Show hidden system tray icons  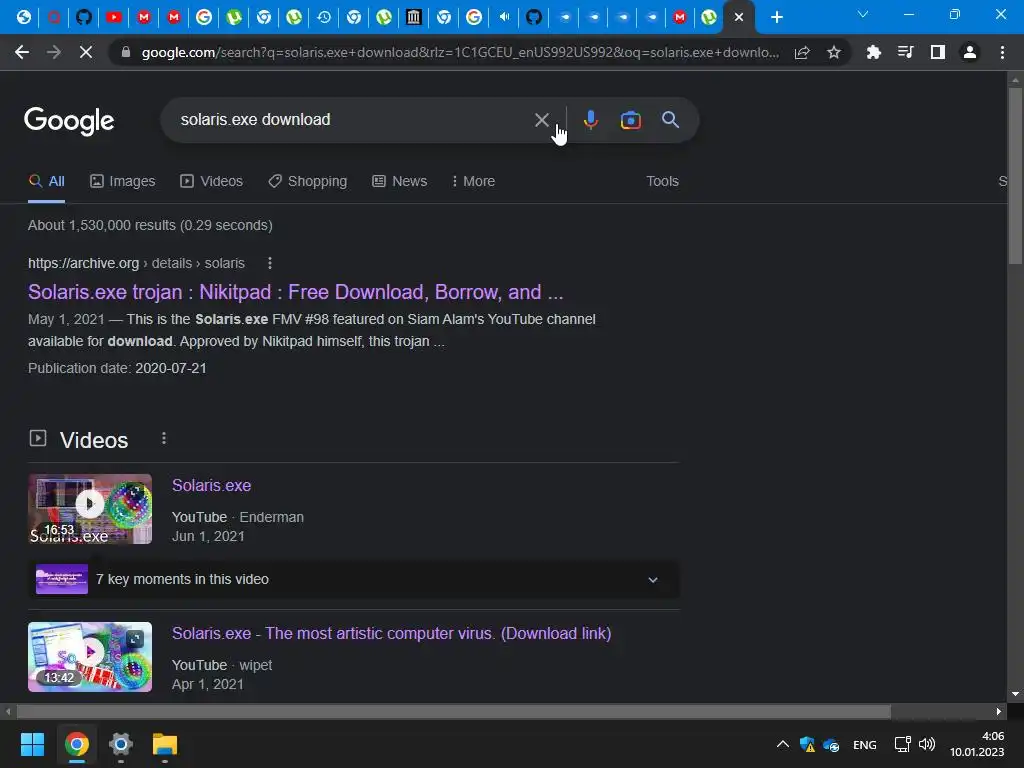(782, 744)
